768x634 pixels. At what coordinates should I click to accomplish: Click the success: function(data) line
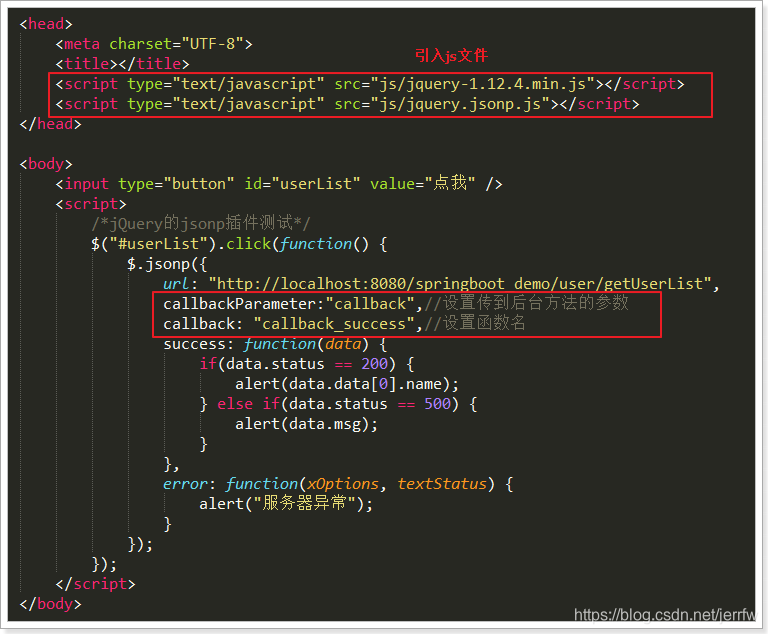tap(275, 344)
